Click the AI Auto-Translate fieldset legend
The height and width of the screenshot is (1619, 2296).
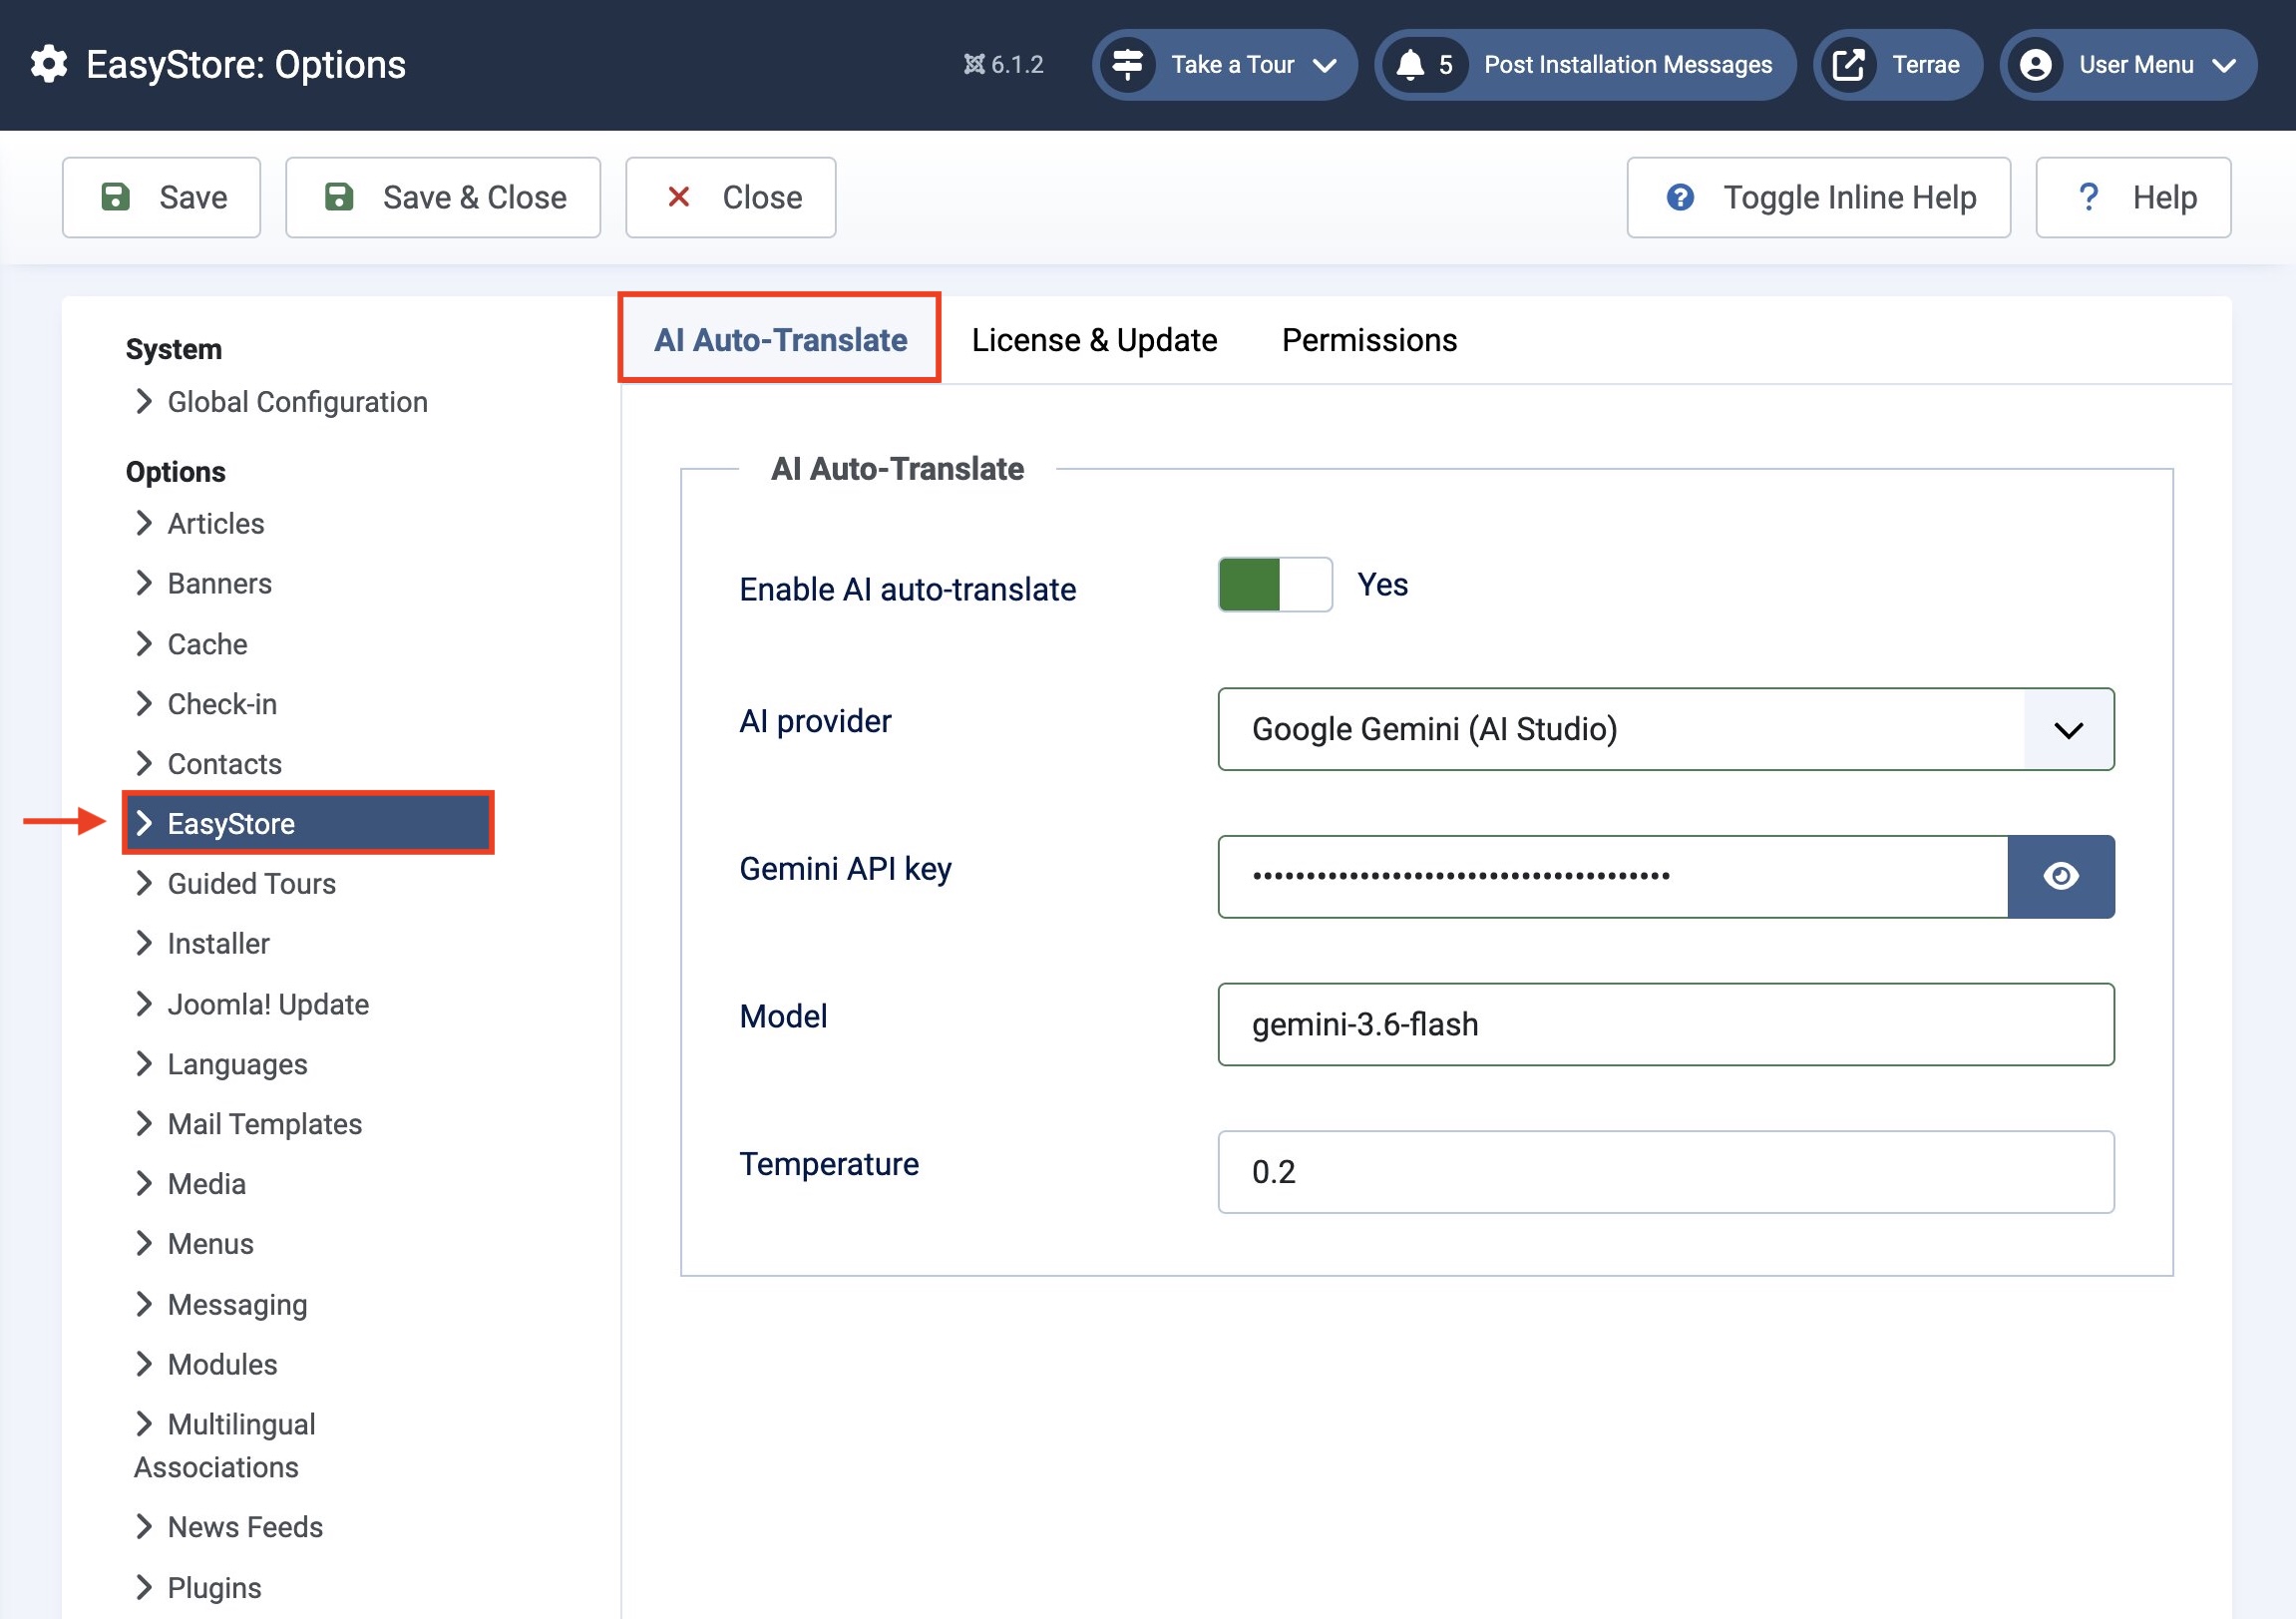click(x=897, y=468)
